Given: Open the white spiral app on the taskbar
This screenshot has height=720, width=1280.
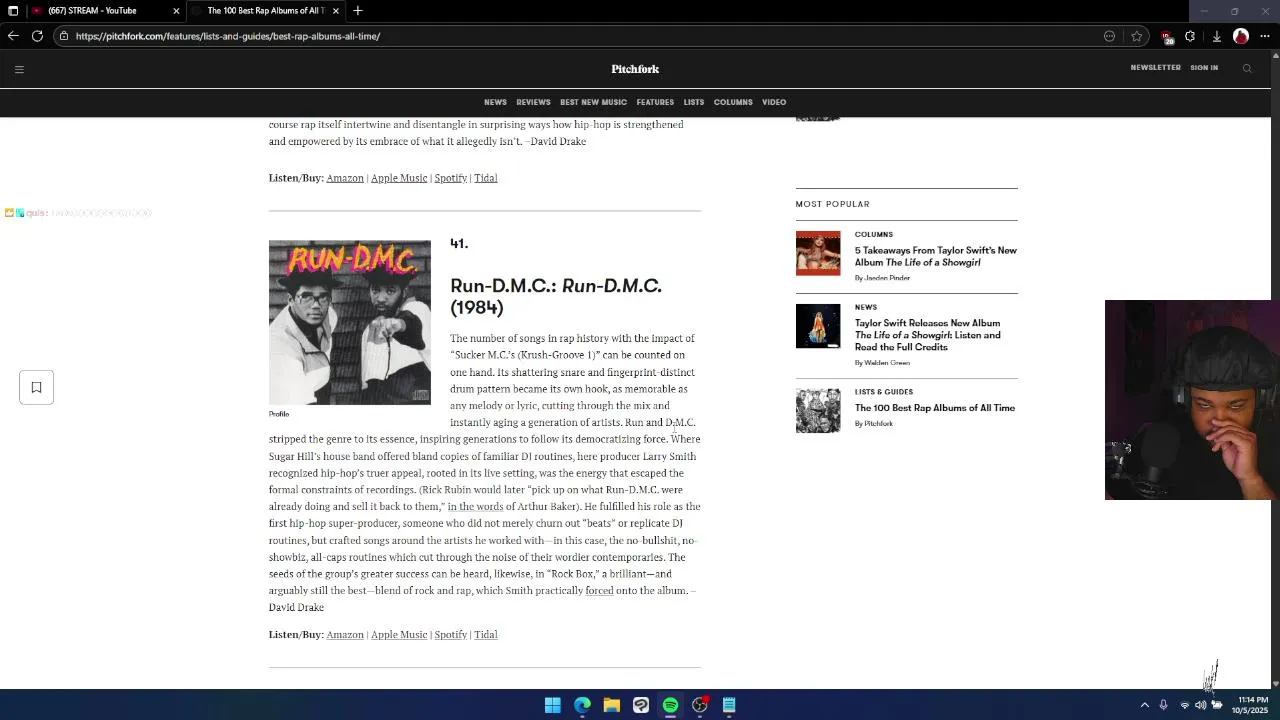Looking at the screenshot, I should tap(641, 705).
